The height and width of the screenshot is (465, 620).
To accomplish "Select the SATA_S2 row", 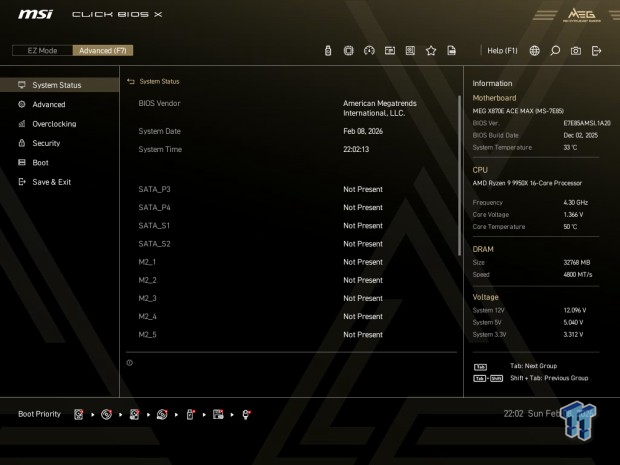I will click(292, 244).
